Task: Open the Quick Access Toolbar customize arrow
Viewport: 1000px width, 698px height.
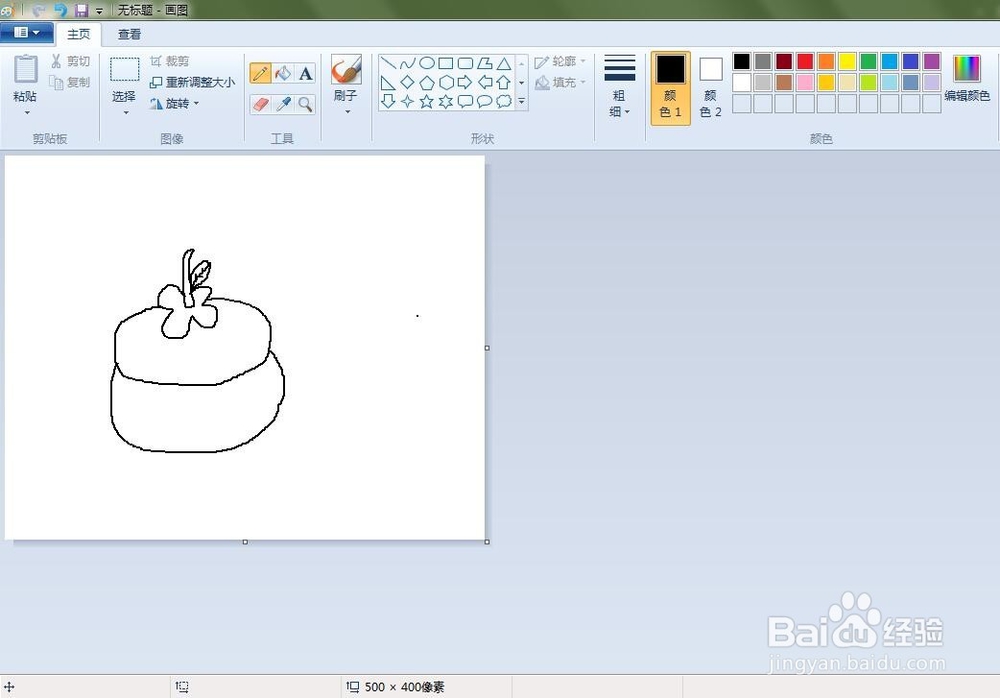Action: pos(99,11)
